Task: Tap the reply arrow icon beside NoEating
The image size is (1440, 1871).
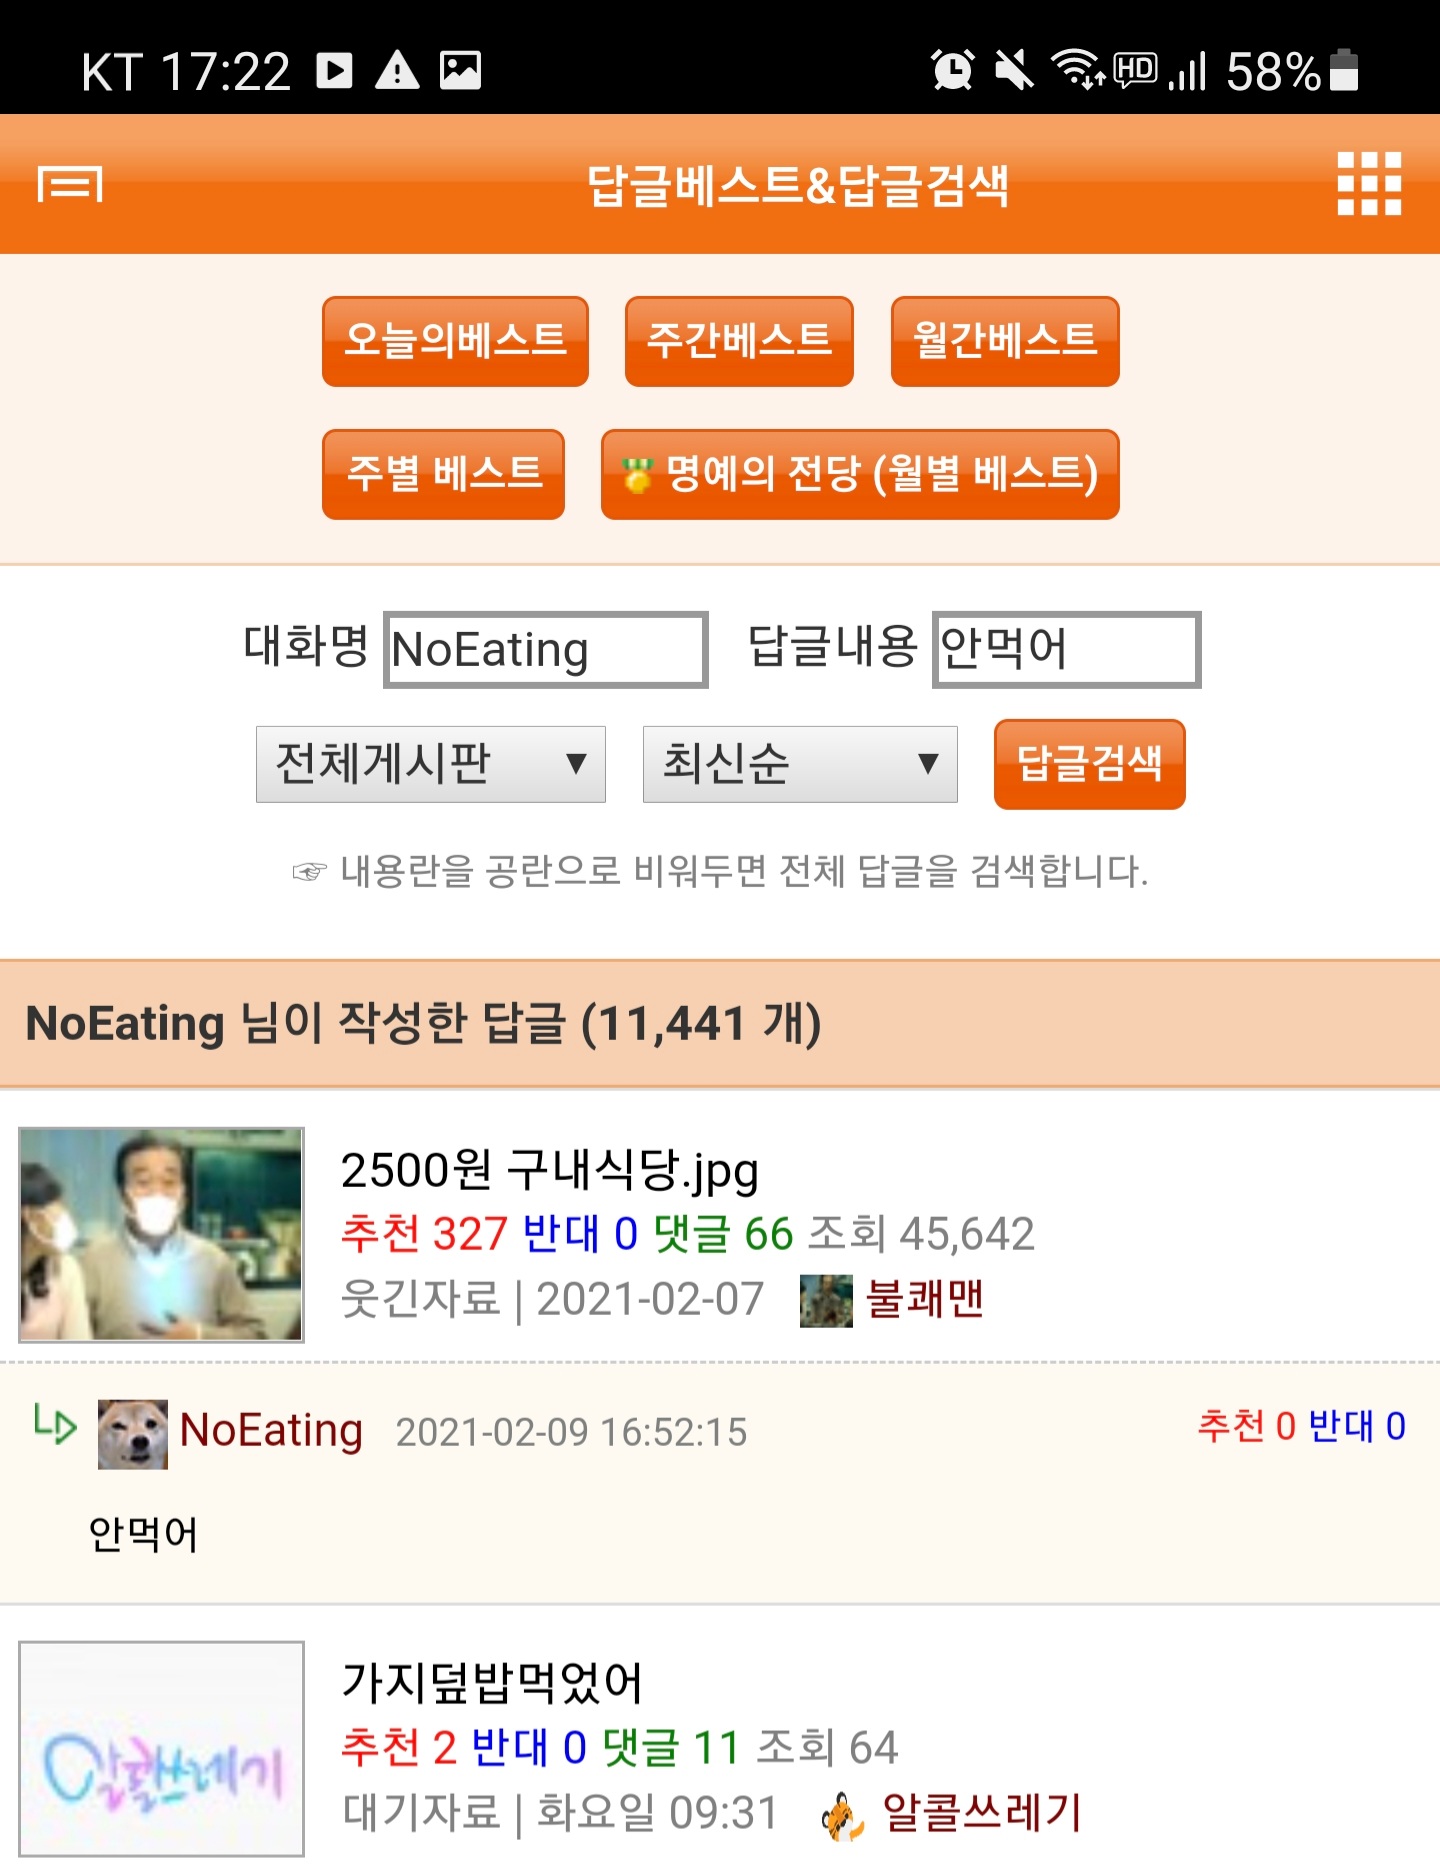Action: pos(54,1424)
